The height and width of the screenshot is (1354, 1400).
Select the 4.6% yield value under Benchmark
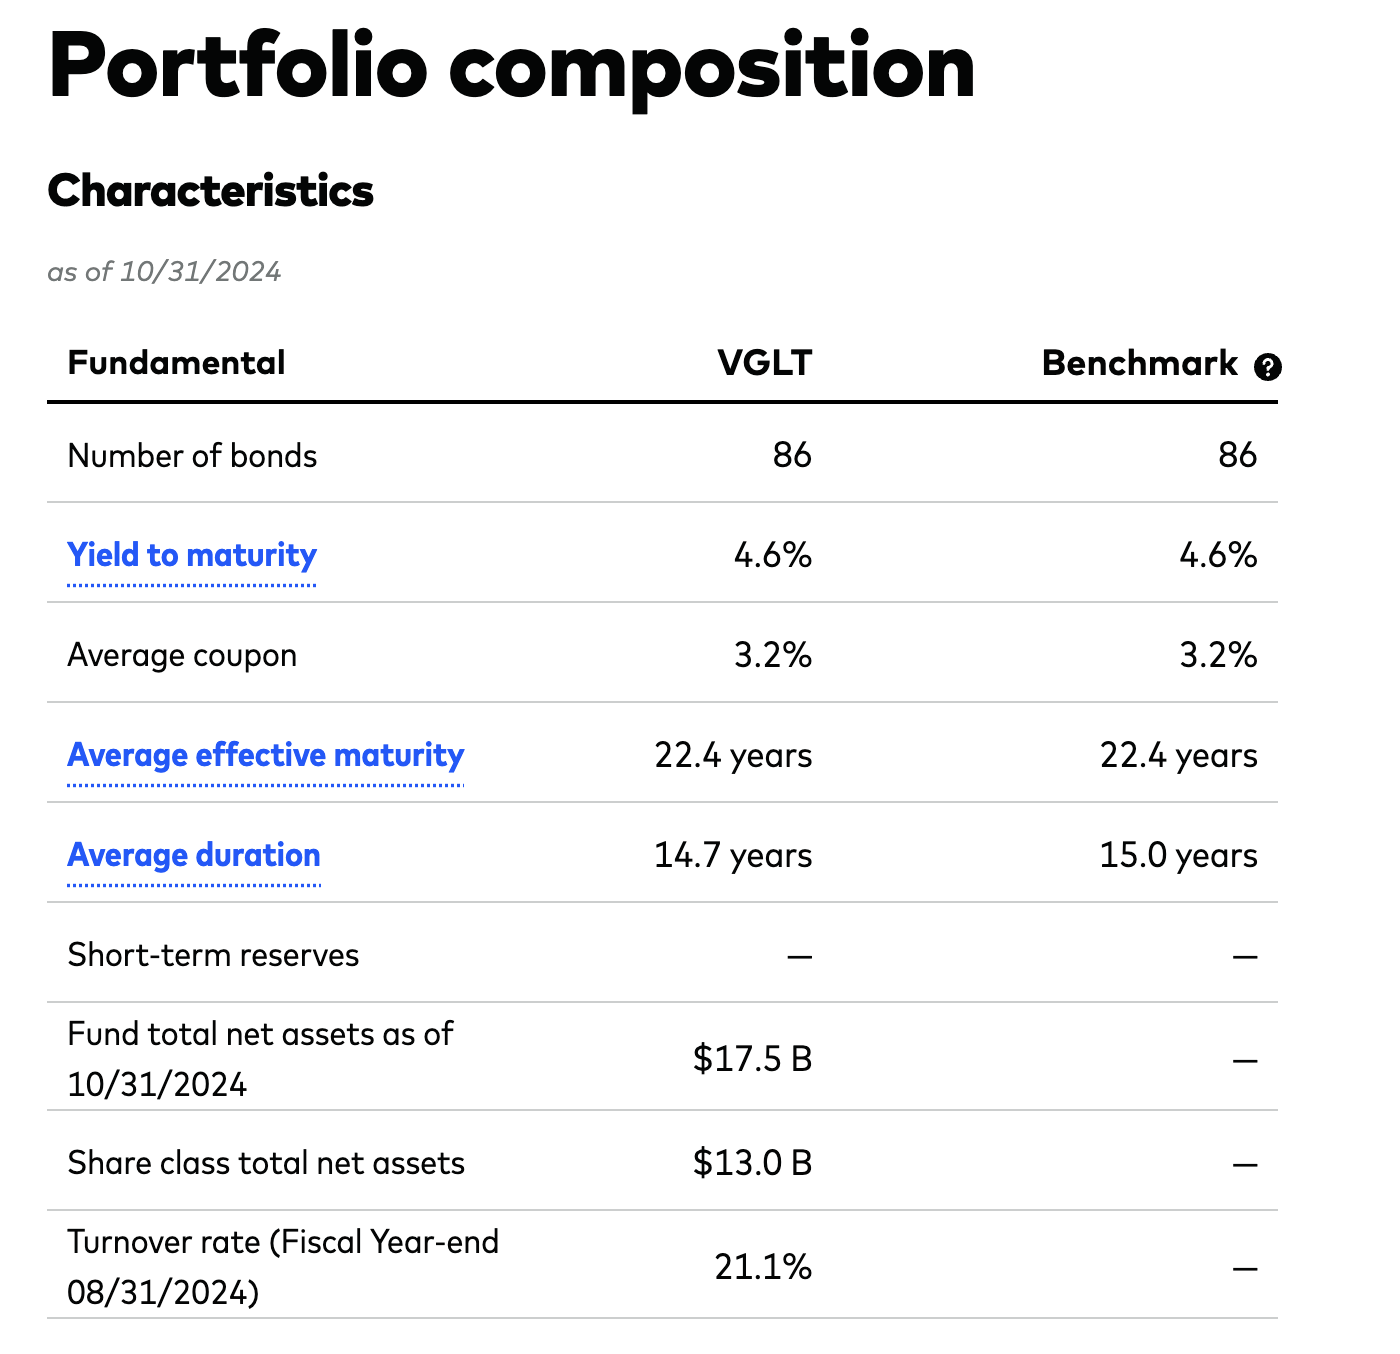pyautogui.click(x=1219, y=555)
